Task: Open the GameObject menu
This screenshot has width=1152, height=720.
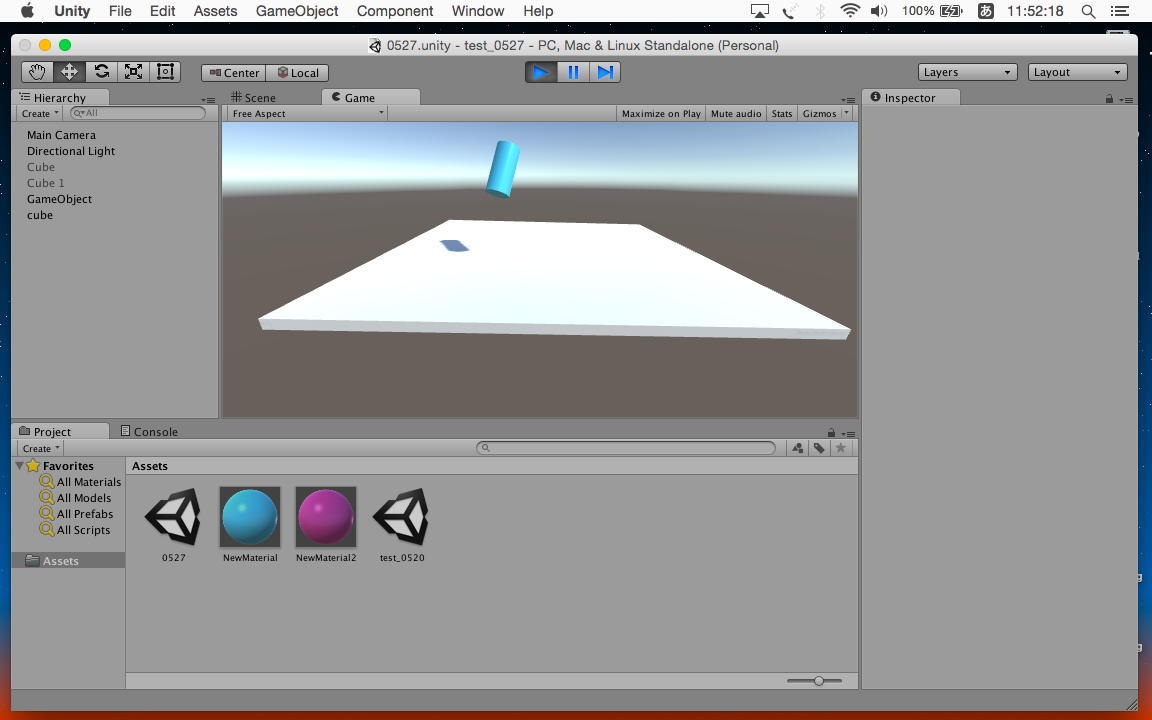Action: pos(297,11)
